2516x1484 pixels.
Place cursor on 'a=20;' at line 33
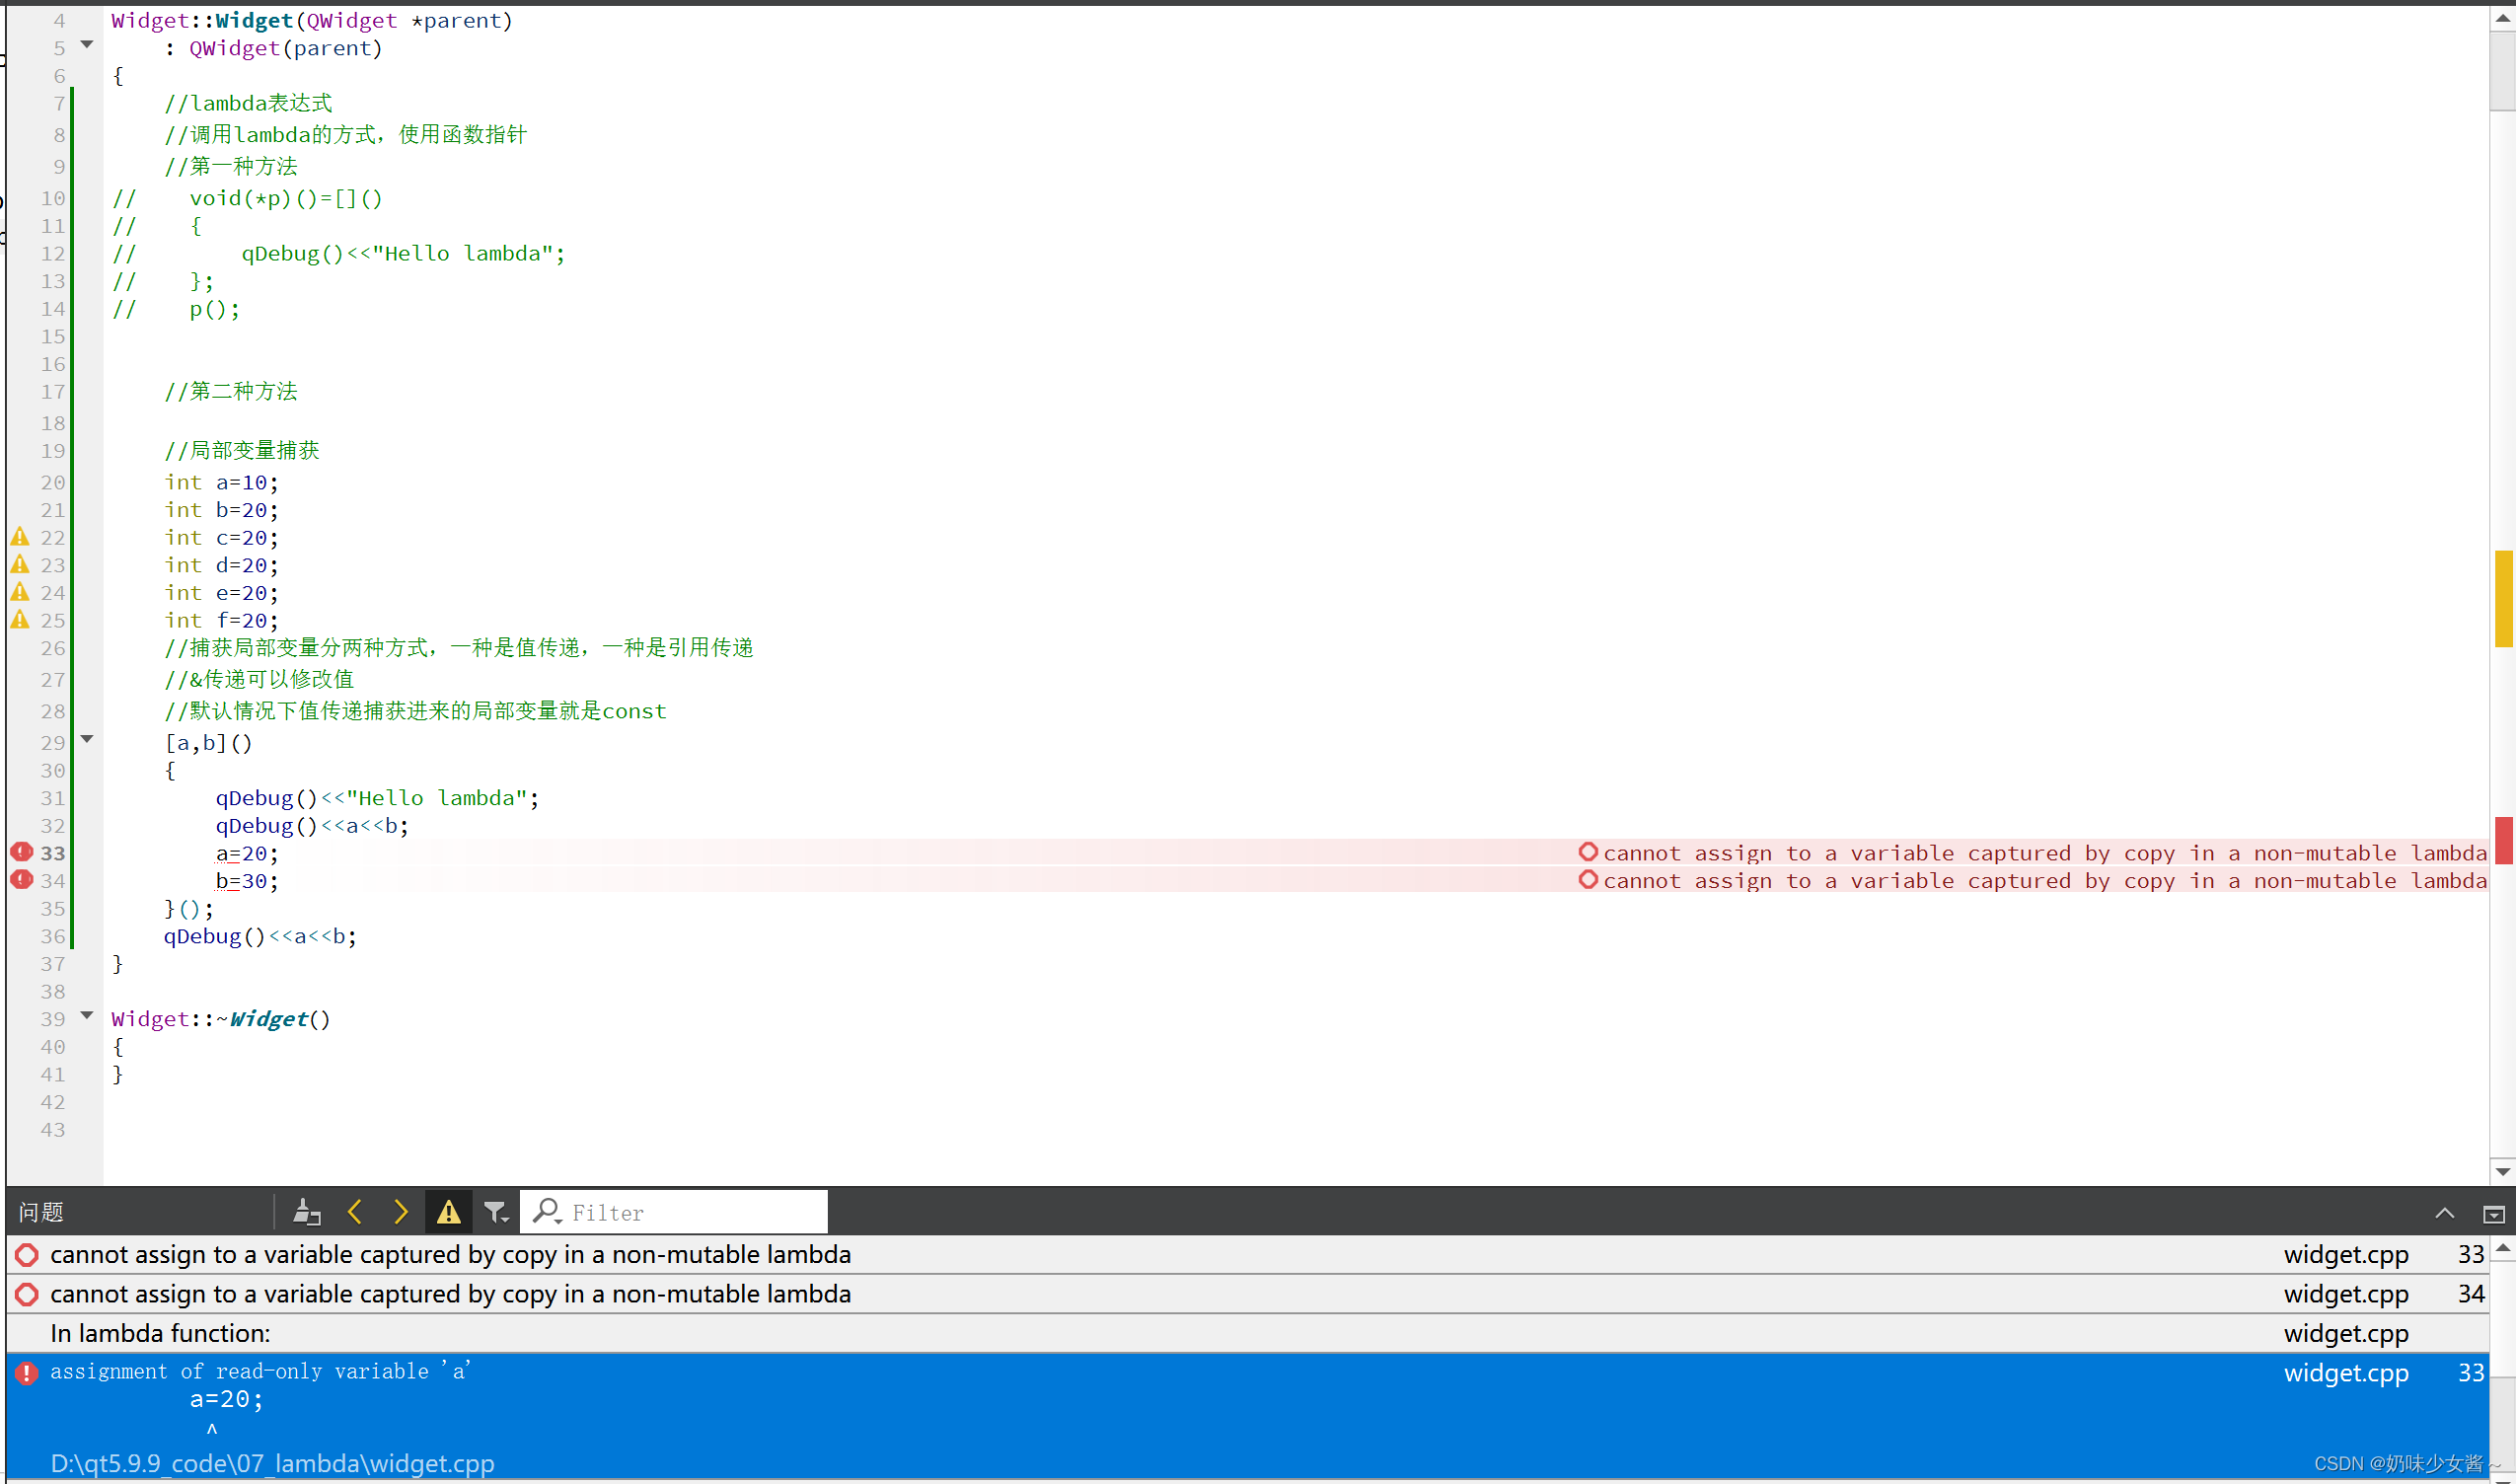coord(247,854)
